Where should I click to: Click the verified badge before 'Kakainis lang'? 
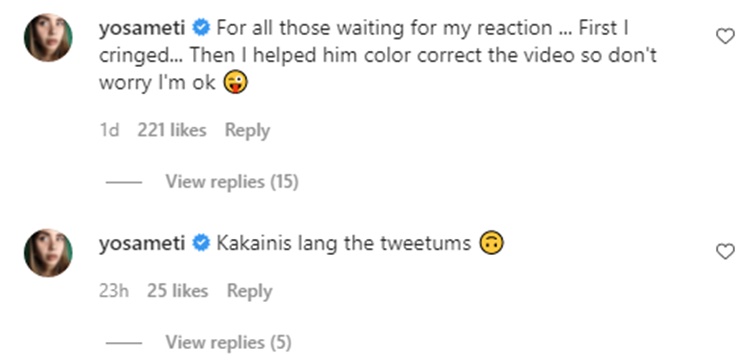(x=201, y=243)
